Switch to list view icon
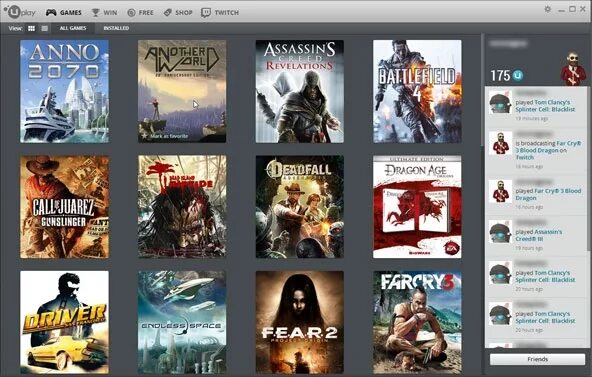The height and width of the screenshot is (377, 592). click(45, 28)
